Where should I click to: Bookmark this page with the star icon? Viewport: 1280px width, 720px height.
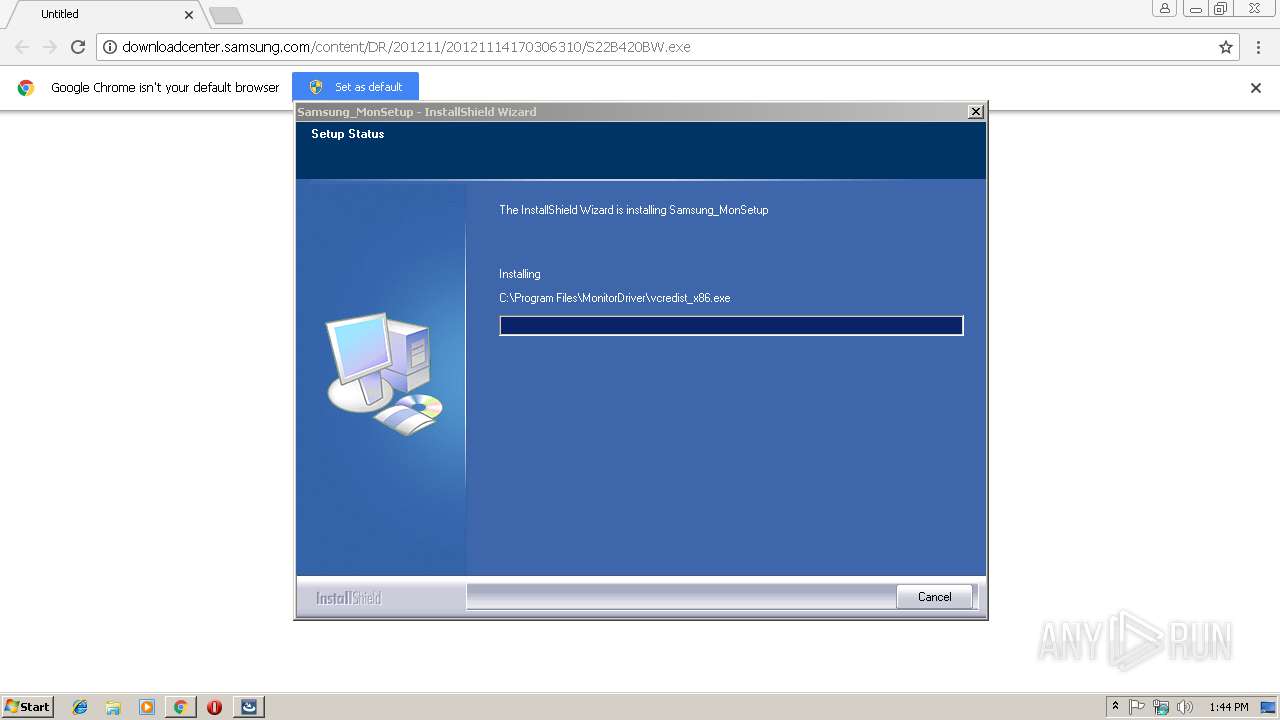(1226, 47)
